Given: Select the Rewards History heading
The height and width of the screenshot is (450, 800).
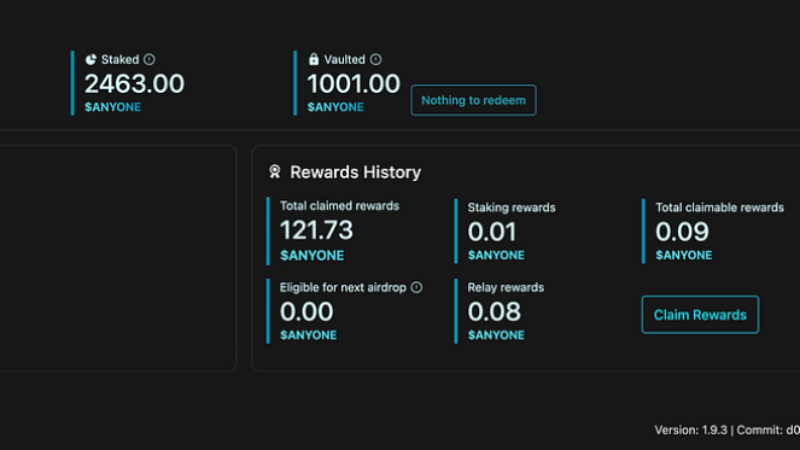Looking at the screenshot, I should pos(355,172).
